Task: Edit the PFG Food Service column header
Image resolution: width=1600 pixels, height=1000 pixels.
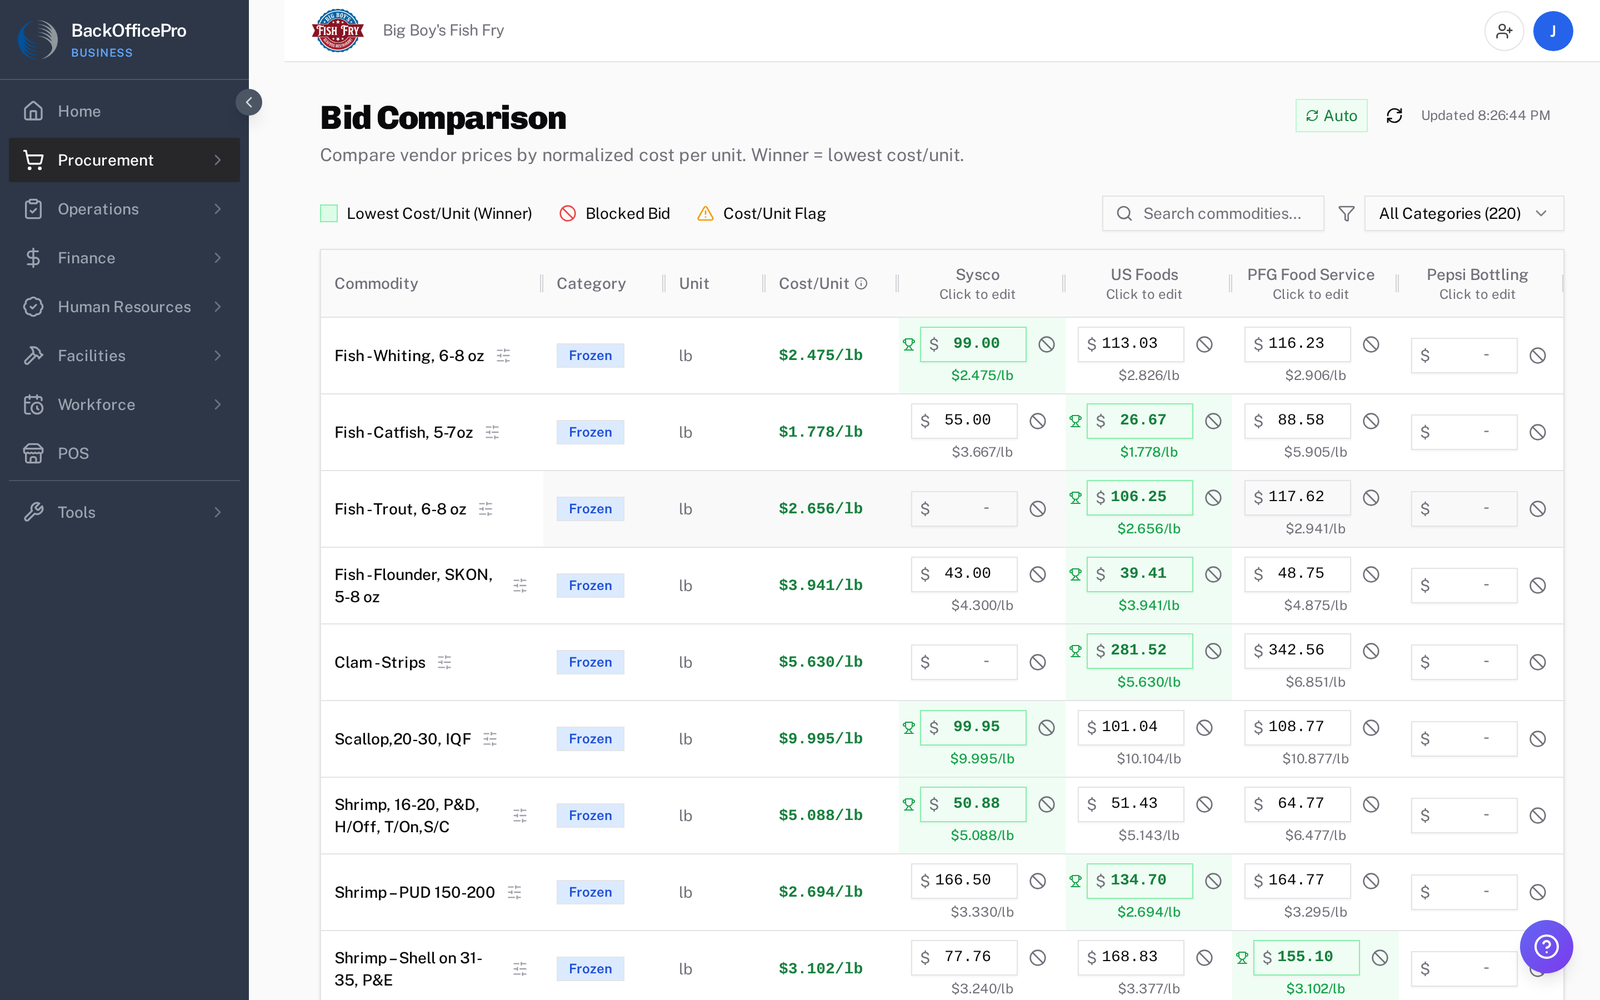Action: pyautogui.click(x=1310, y=284)
